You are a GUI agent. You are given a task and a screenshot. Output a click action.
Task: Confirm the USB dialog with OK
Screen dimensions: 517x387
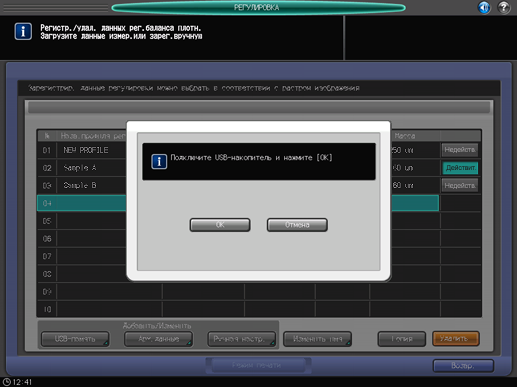coord(220,225)
